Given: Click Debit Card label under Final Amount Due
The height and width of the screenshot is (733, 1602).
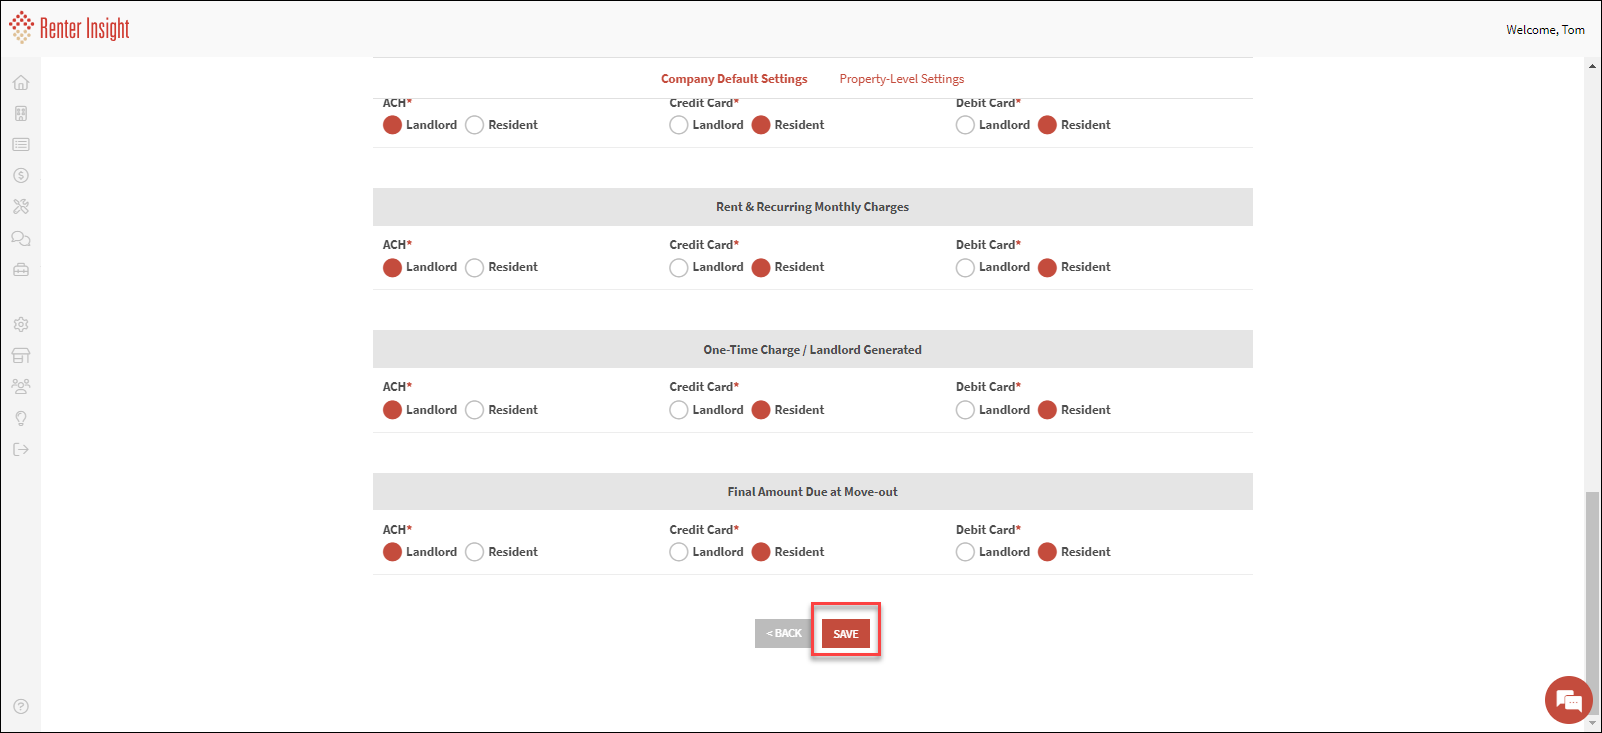Looking at the screenshot, I should (988, 530).
